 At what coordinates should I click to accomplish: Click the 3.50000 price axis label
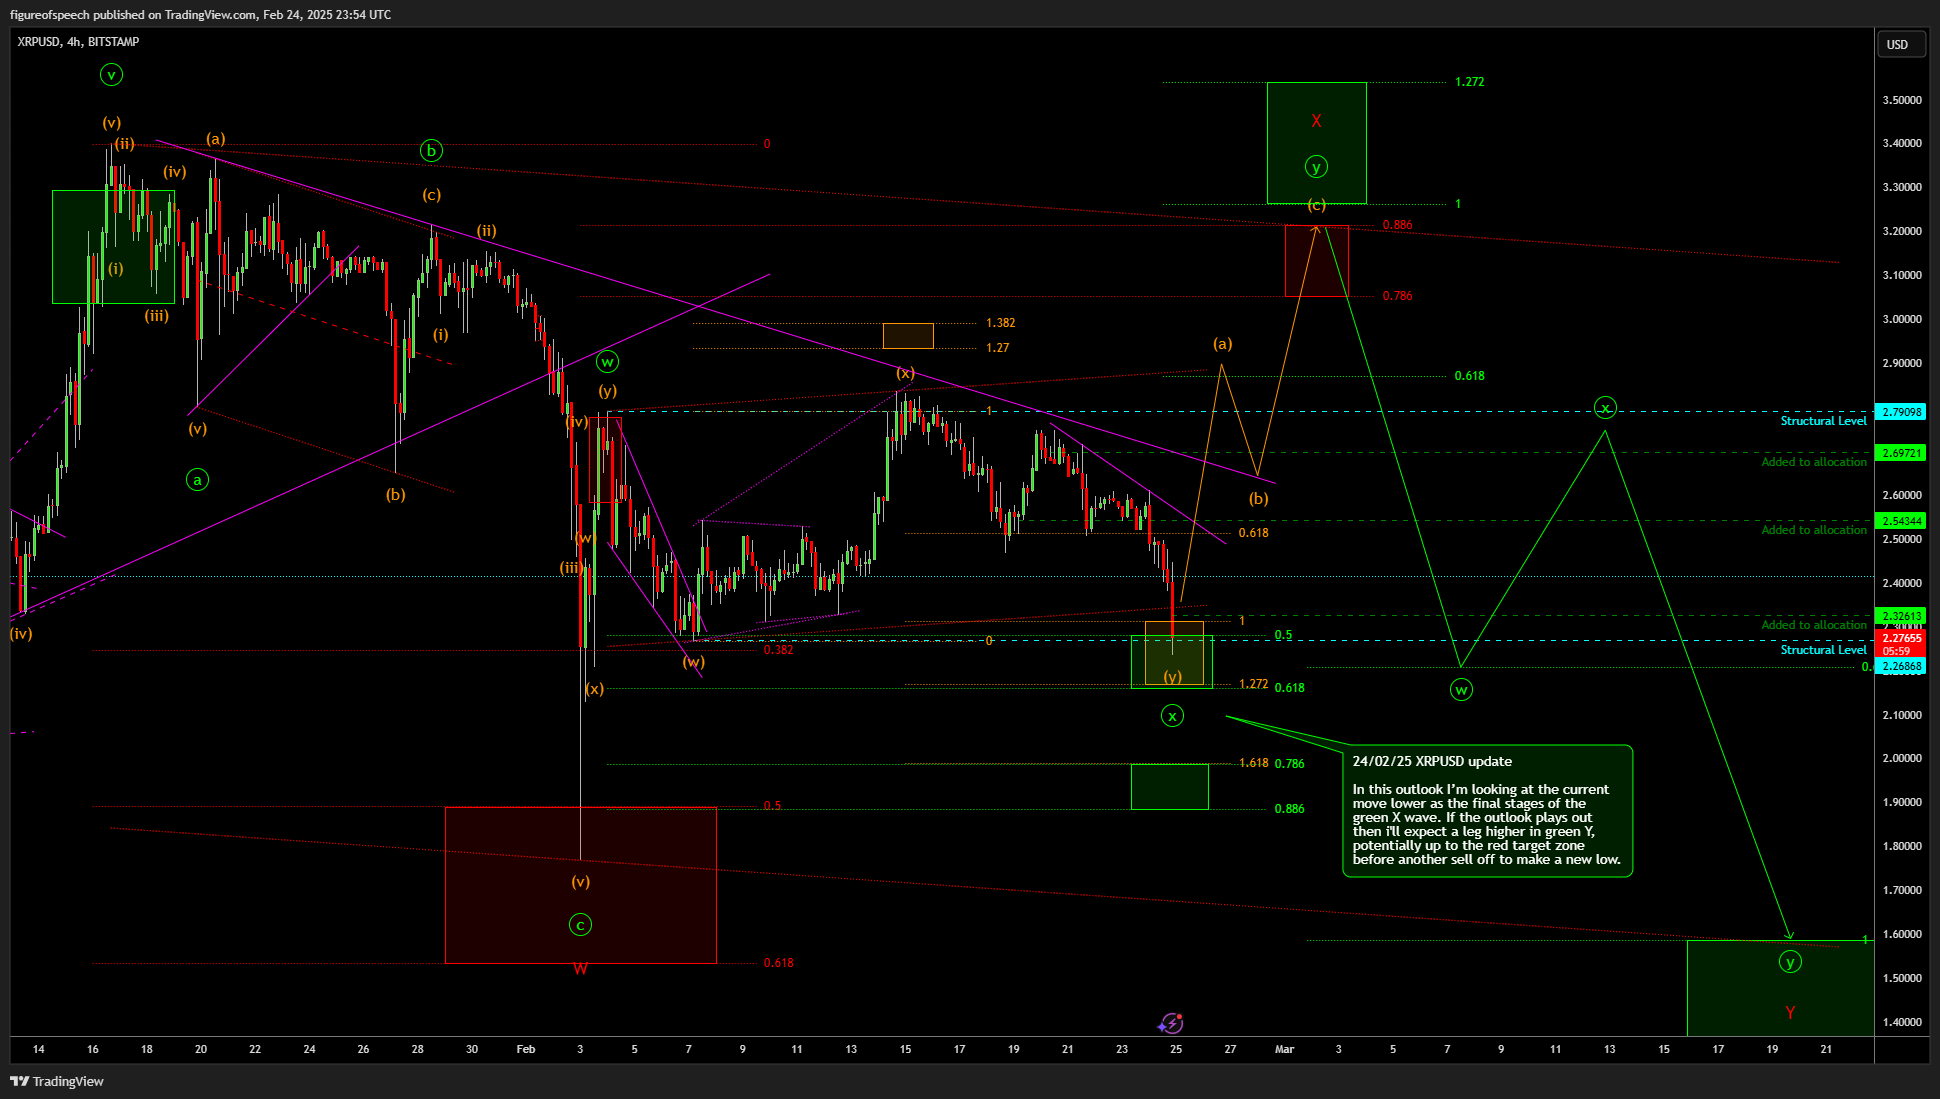[x=1902, y=100]
